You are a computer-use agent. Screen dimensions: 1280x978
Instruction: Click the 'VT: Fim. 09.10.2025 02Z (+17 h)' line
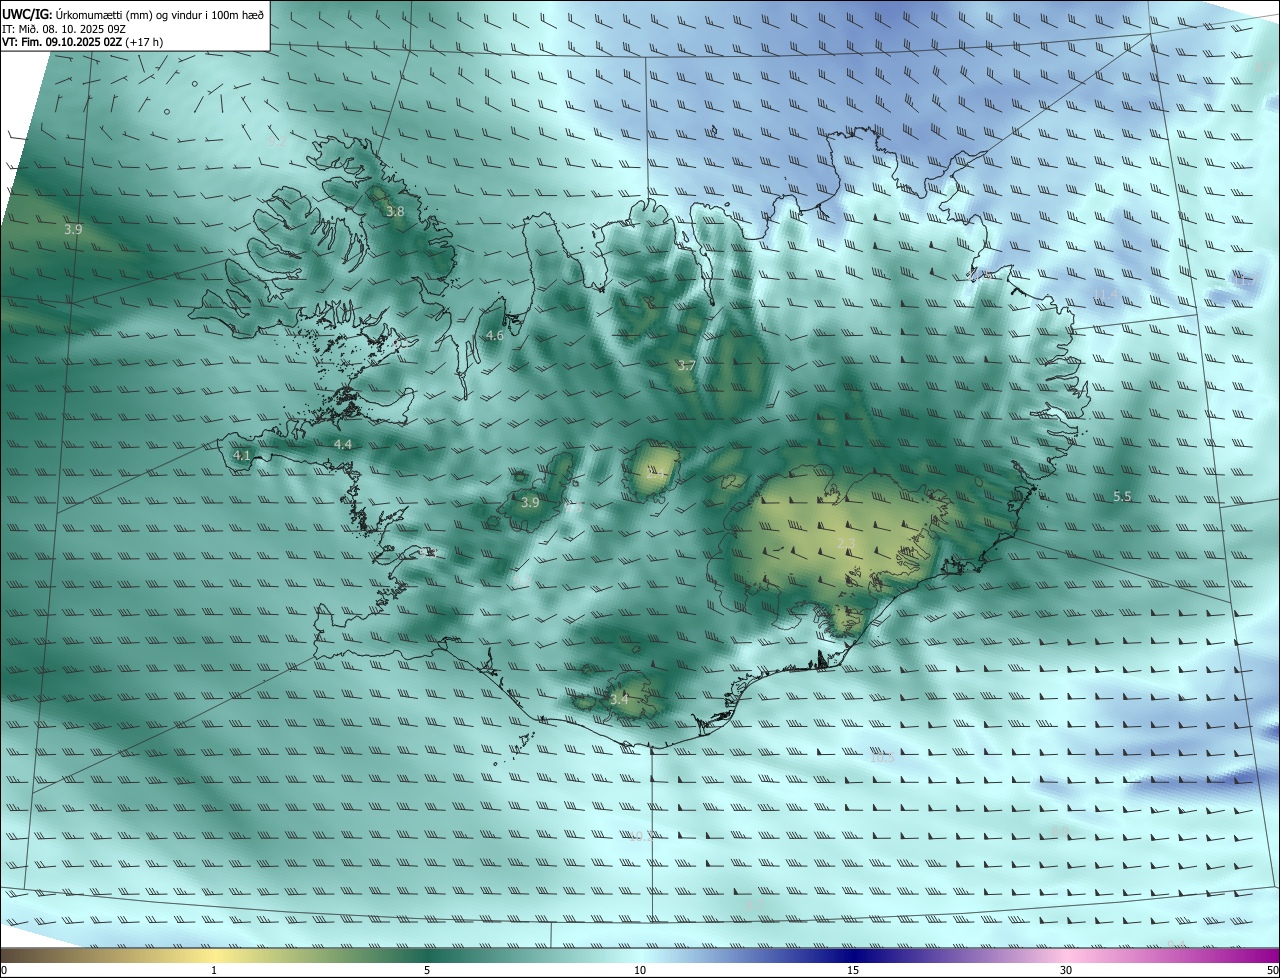point(83,42)
